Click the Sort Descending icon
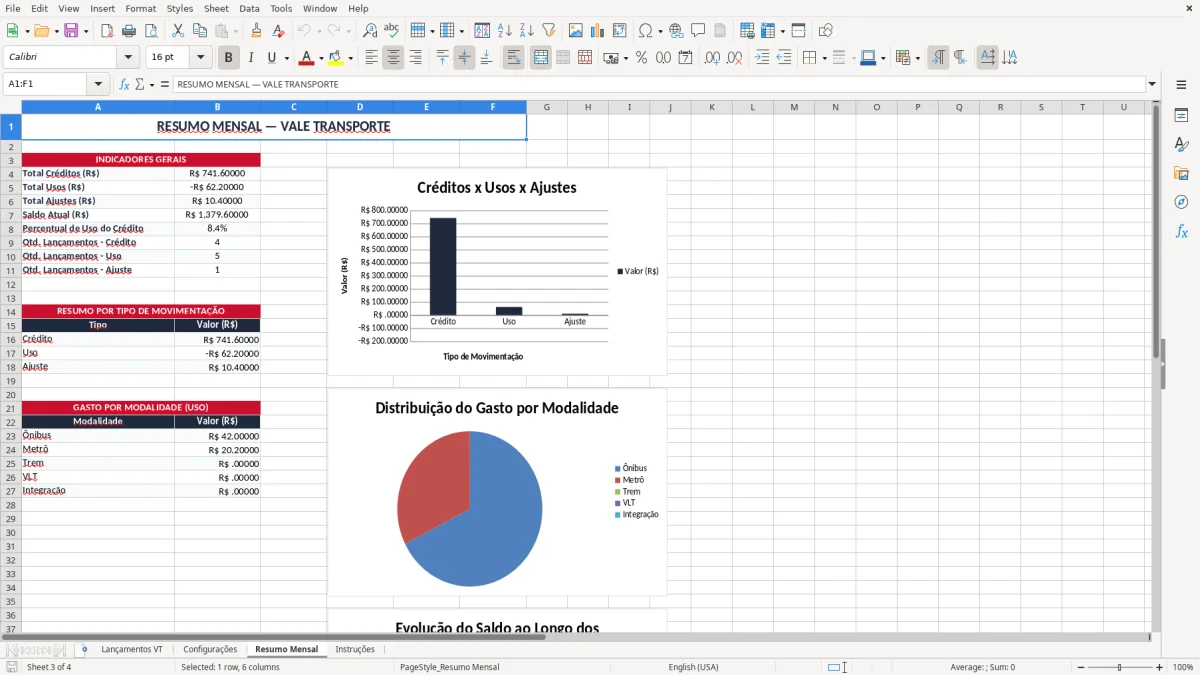The width and height of the screenshot is (1200, 675). [527, 31]
